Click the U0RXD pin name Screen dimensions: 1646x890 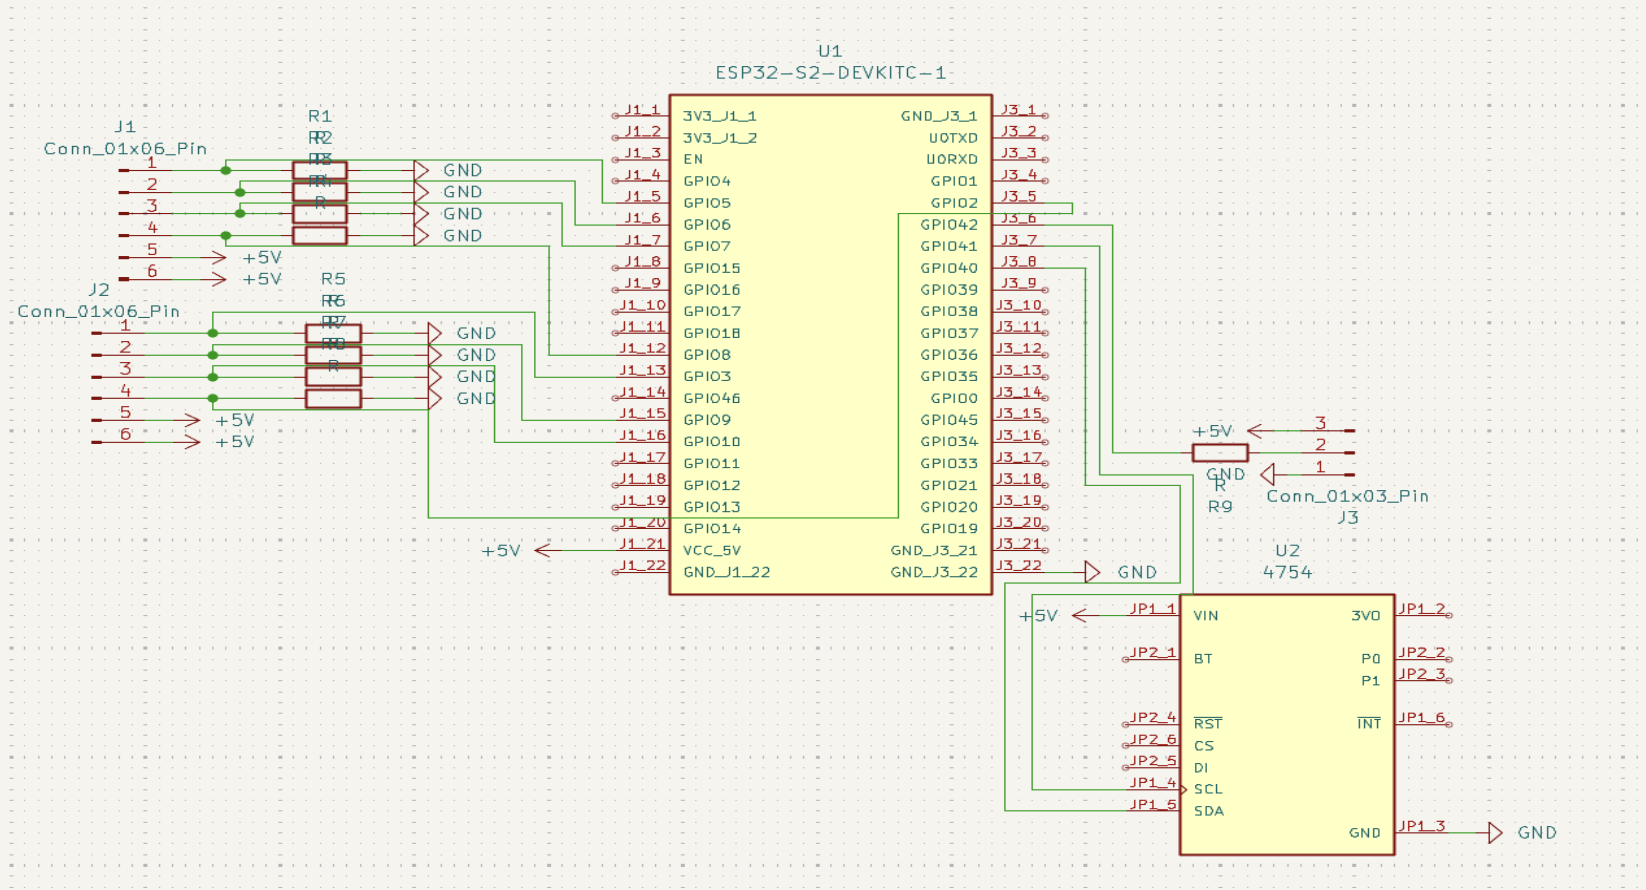point(952,159)
